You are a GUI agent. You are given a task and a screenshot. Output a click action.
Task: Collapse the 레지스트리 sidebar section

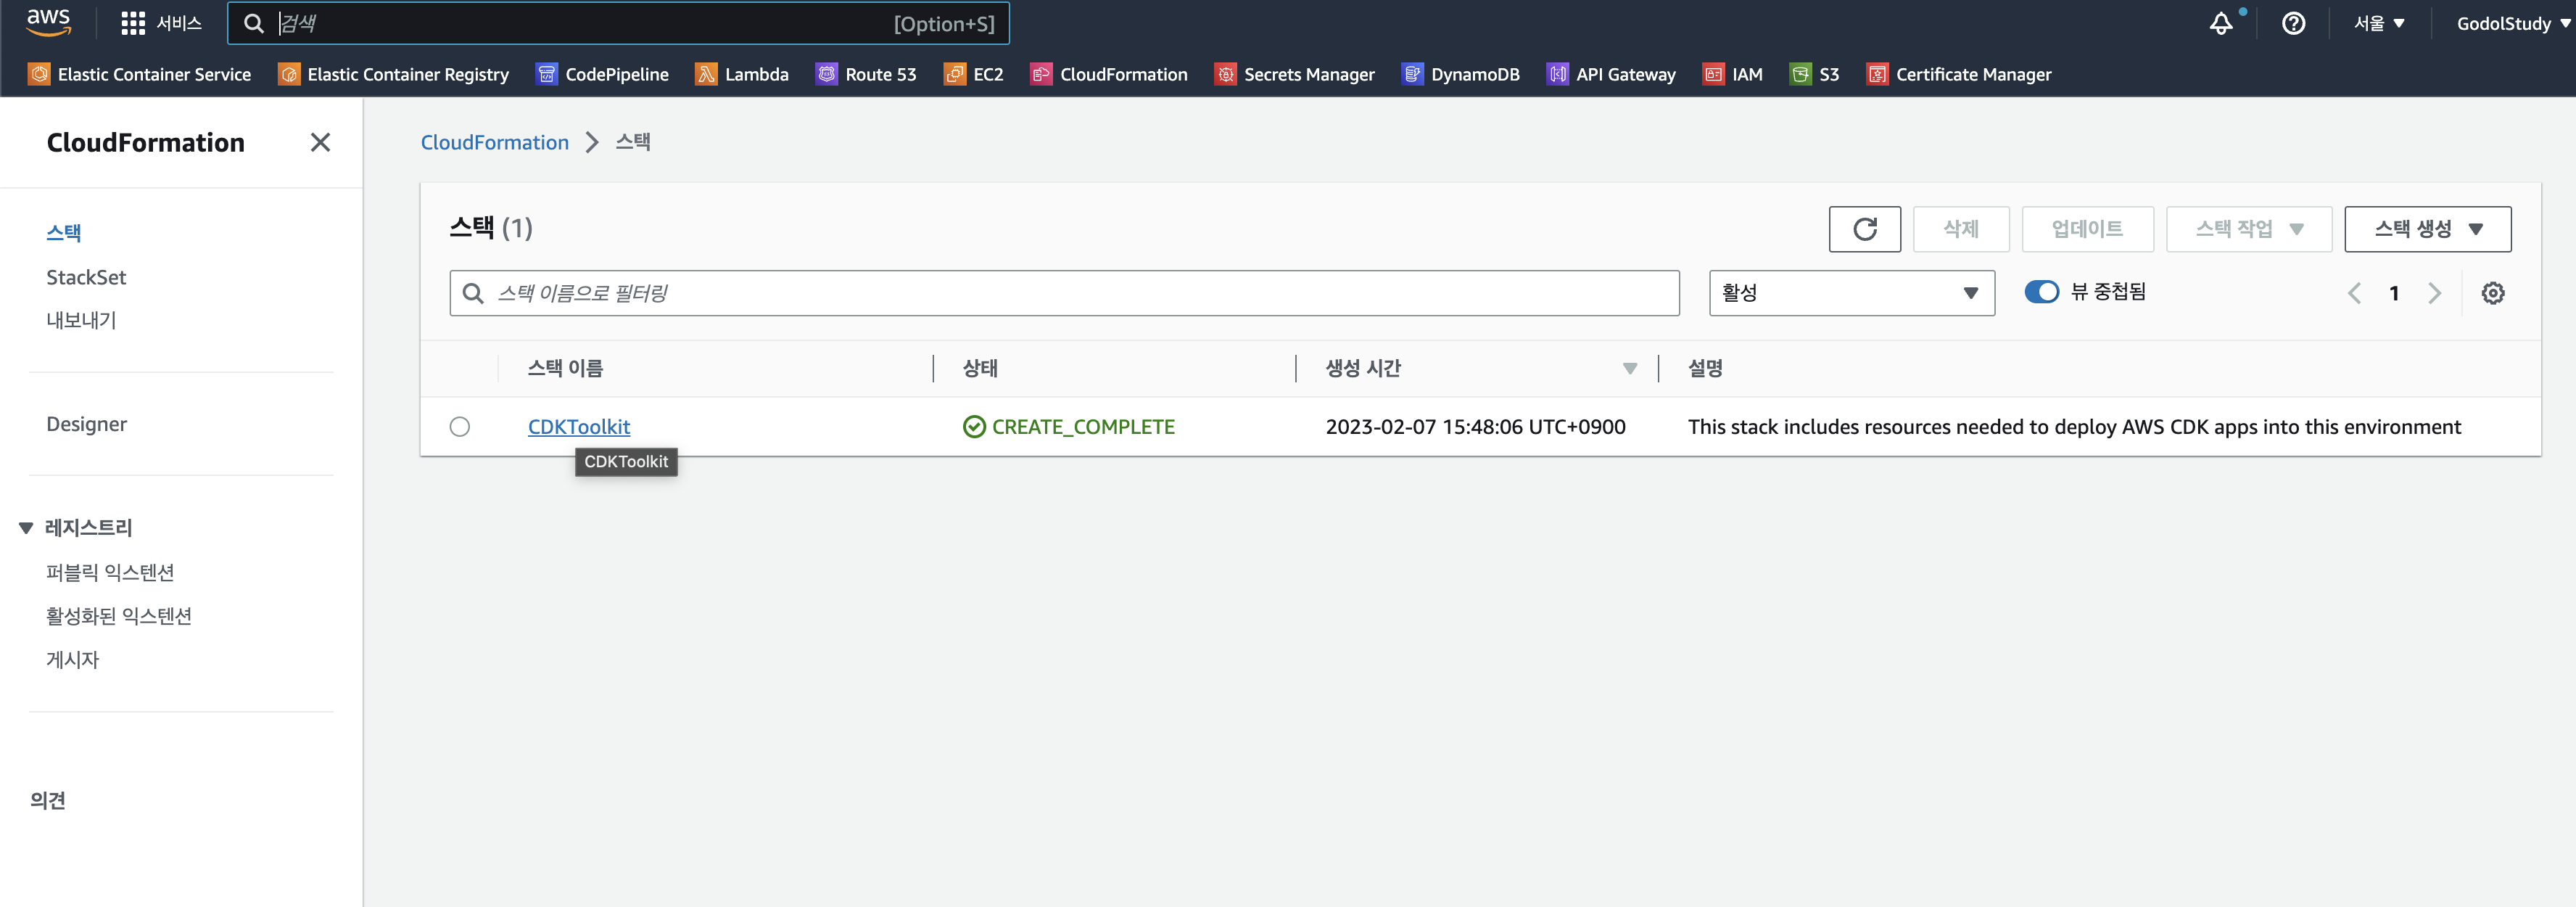coord(27,528)
